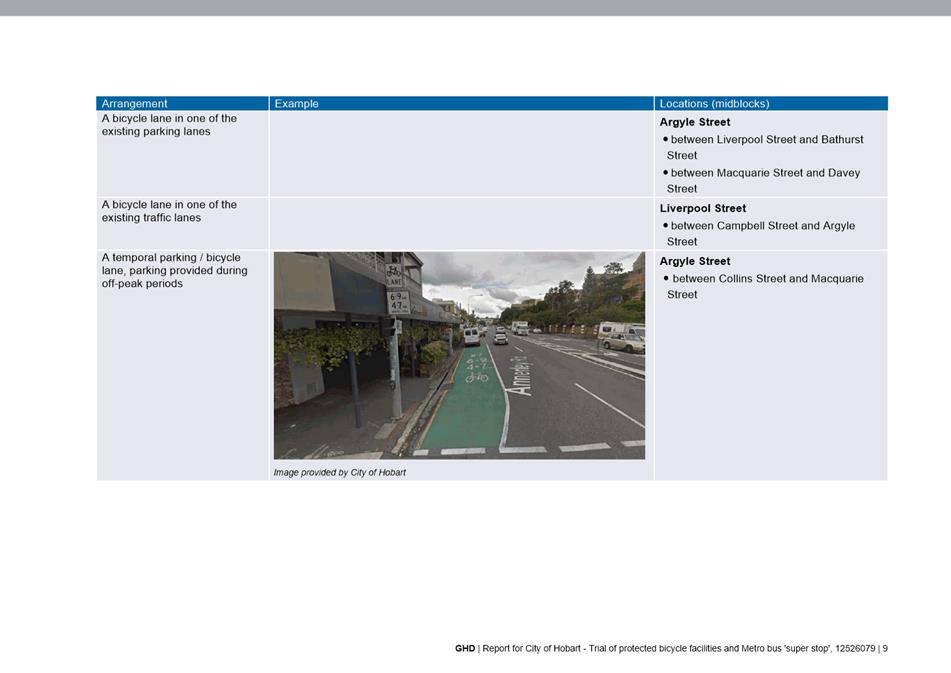This screenshot has width=951, height=673.
Task: Select 'A bicycle lane in one of the existing traffic lanes'
Action: tap(169, 211)
